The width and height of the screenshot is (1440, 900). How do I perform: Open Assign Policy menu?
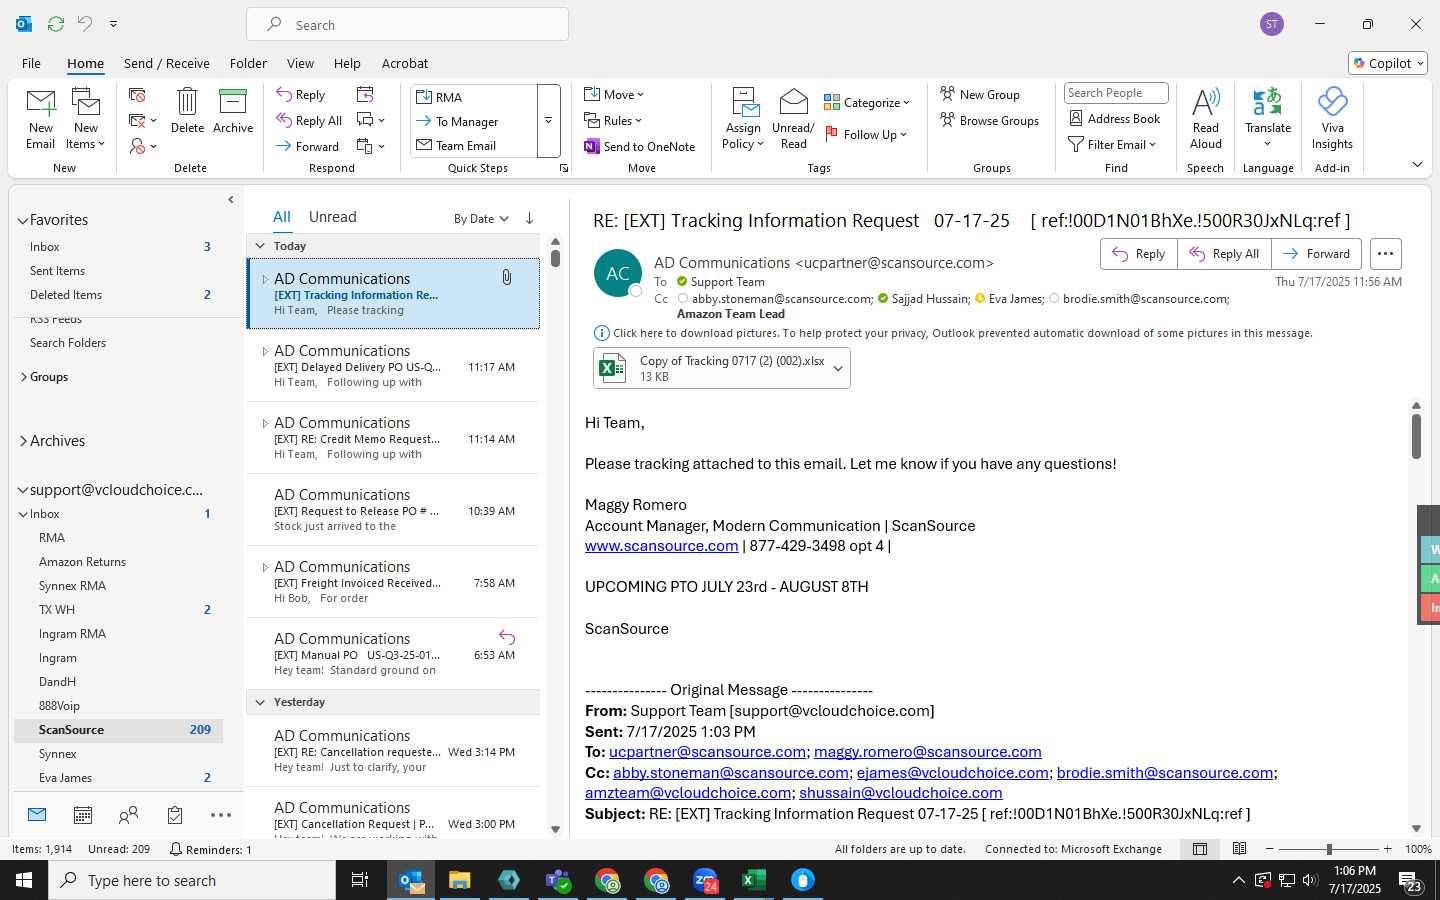click(x=743, y=118)
